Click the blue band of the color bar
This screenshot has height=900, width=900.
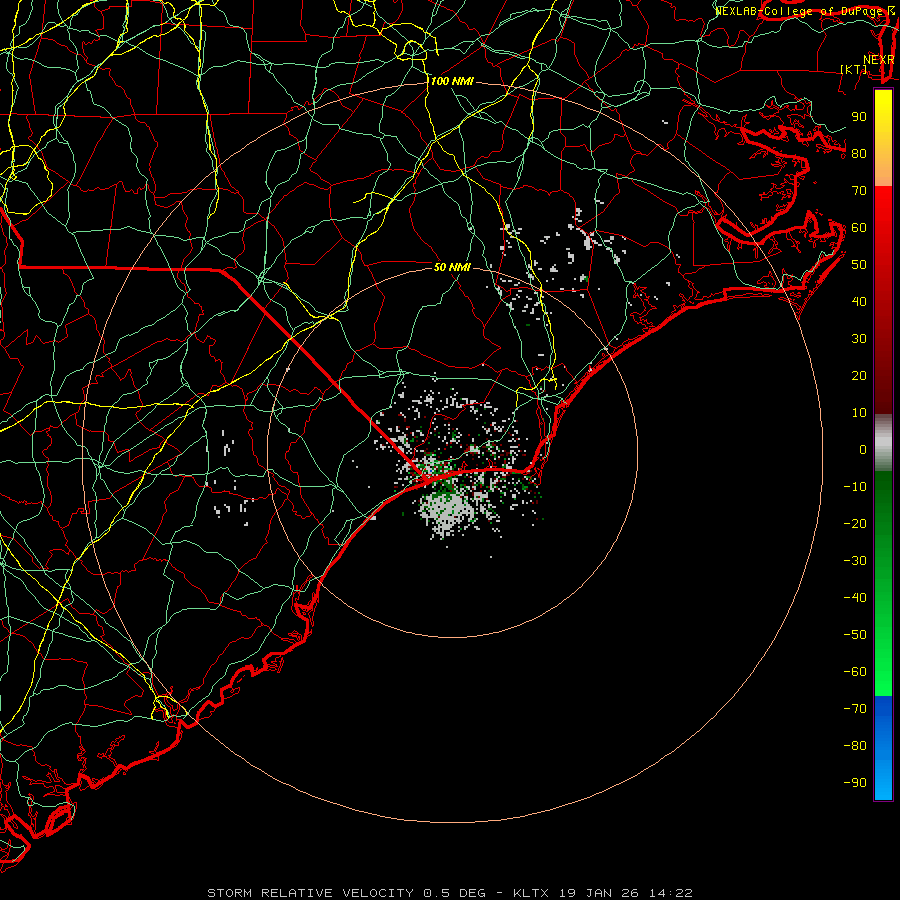(883, 748)
